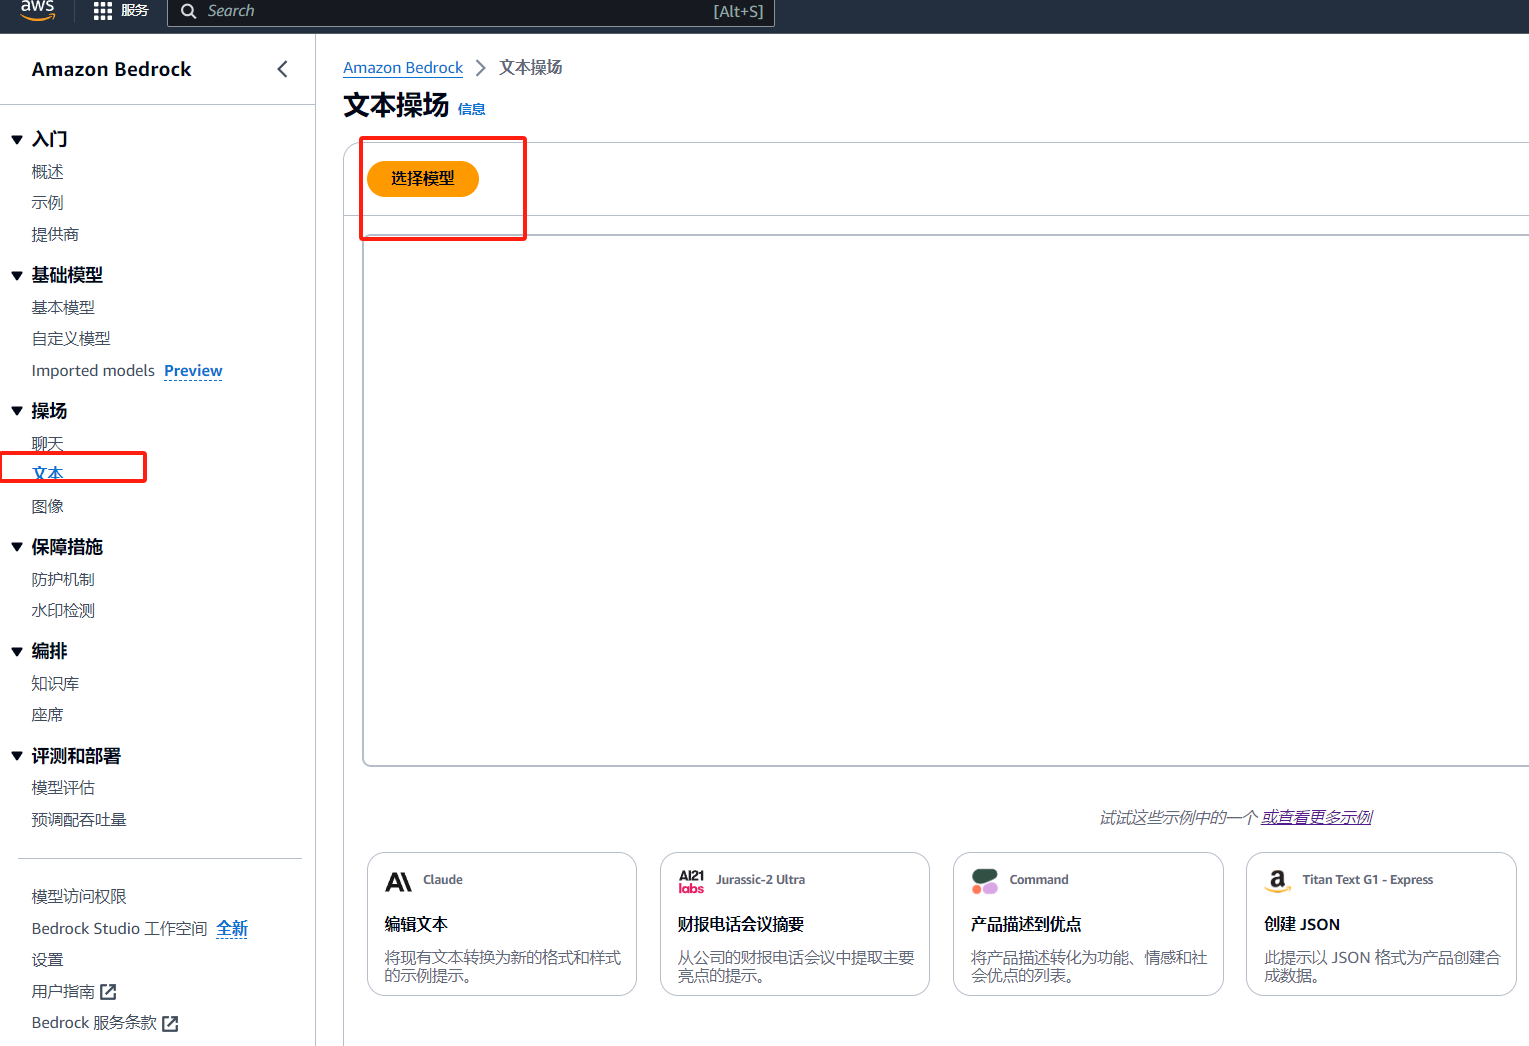Image resolution: width=1529 pixels, height=1046 pixels.
Task: Open 聊天 playground
Action: 47,444
